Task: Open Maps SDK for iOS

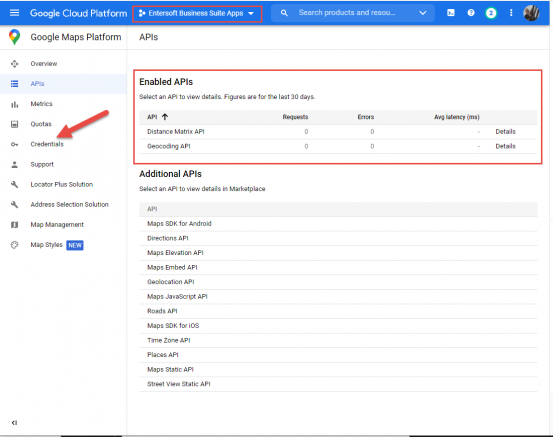Action: 173,326
